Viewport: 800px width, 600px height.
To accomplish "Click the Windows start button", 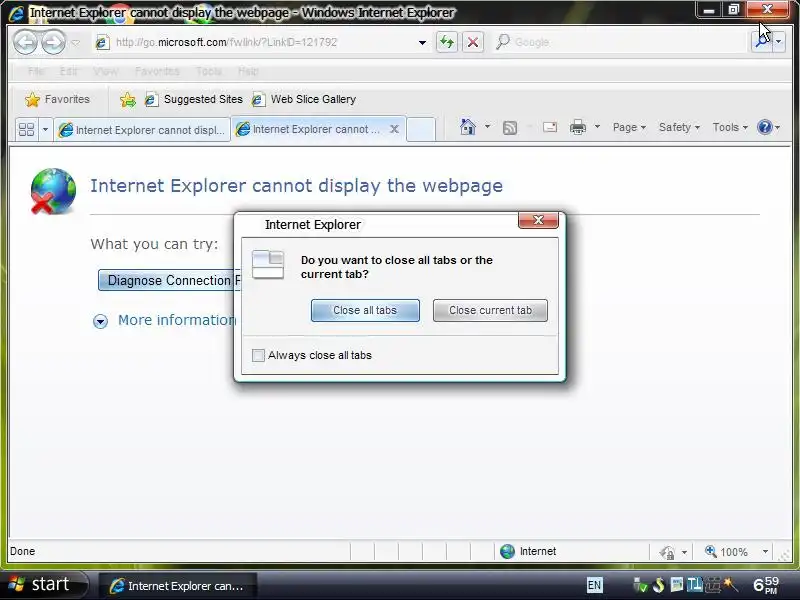I will [44, 584].
